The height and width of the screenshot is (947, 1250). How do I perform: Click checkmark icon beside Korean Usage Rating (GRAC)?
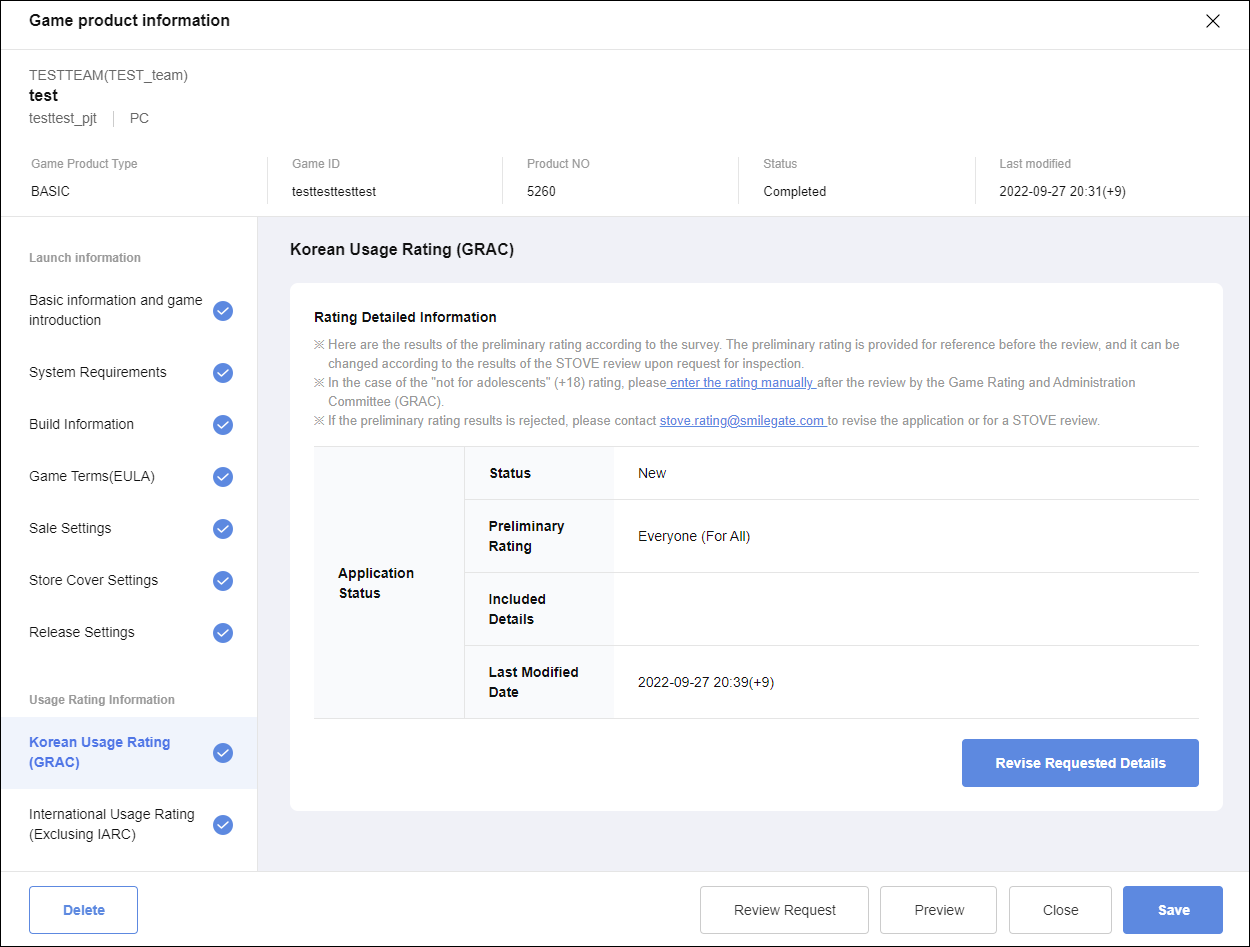tap(223, 753)
